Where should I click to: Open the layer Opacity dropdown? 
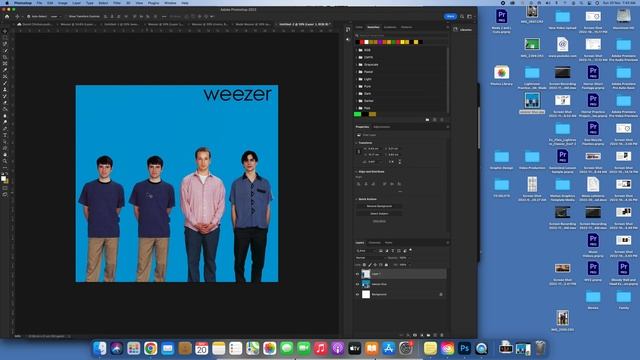[x=409, y=258]
